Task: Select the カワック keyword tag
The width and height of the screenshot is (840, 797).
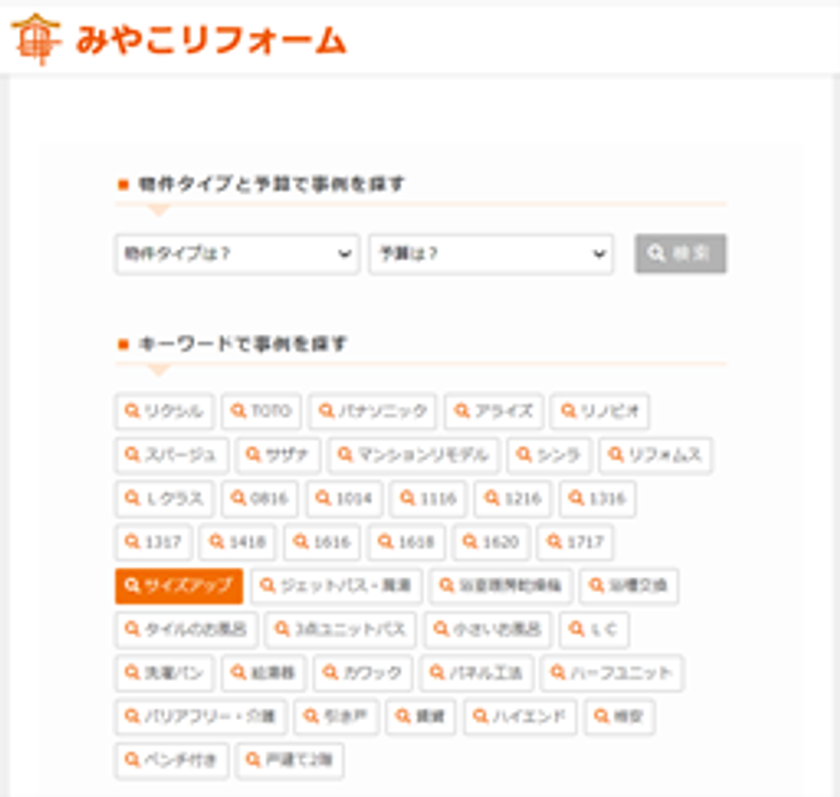Action: (363, 673)
